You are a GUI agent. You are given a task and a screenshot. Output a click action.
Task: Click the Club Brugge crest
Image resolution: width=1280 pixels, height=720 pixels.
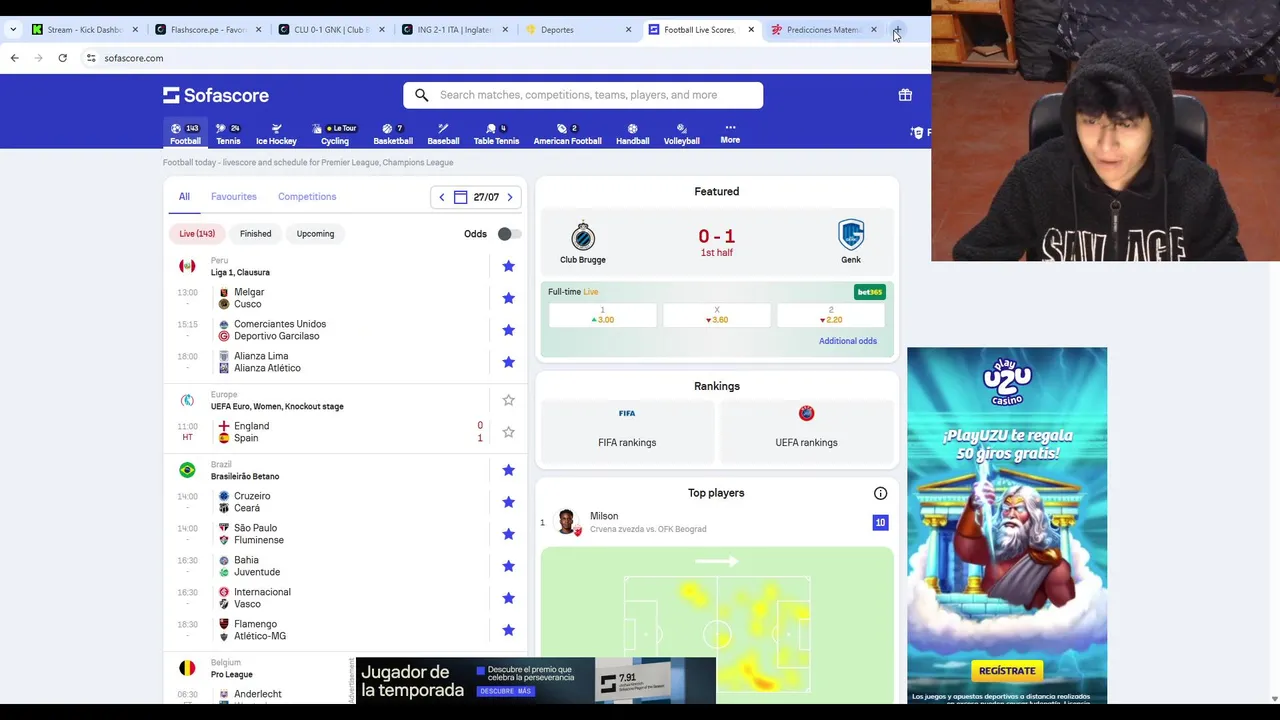[583, 236]
